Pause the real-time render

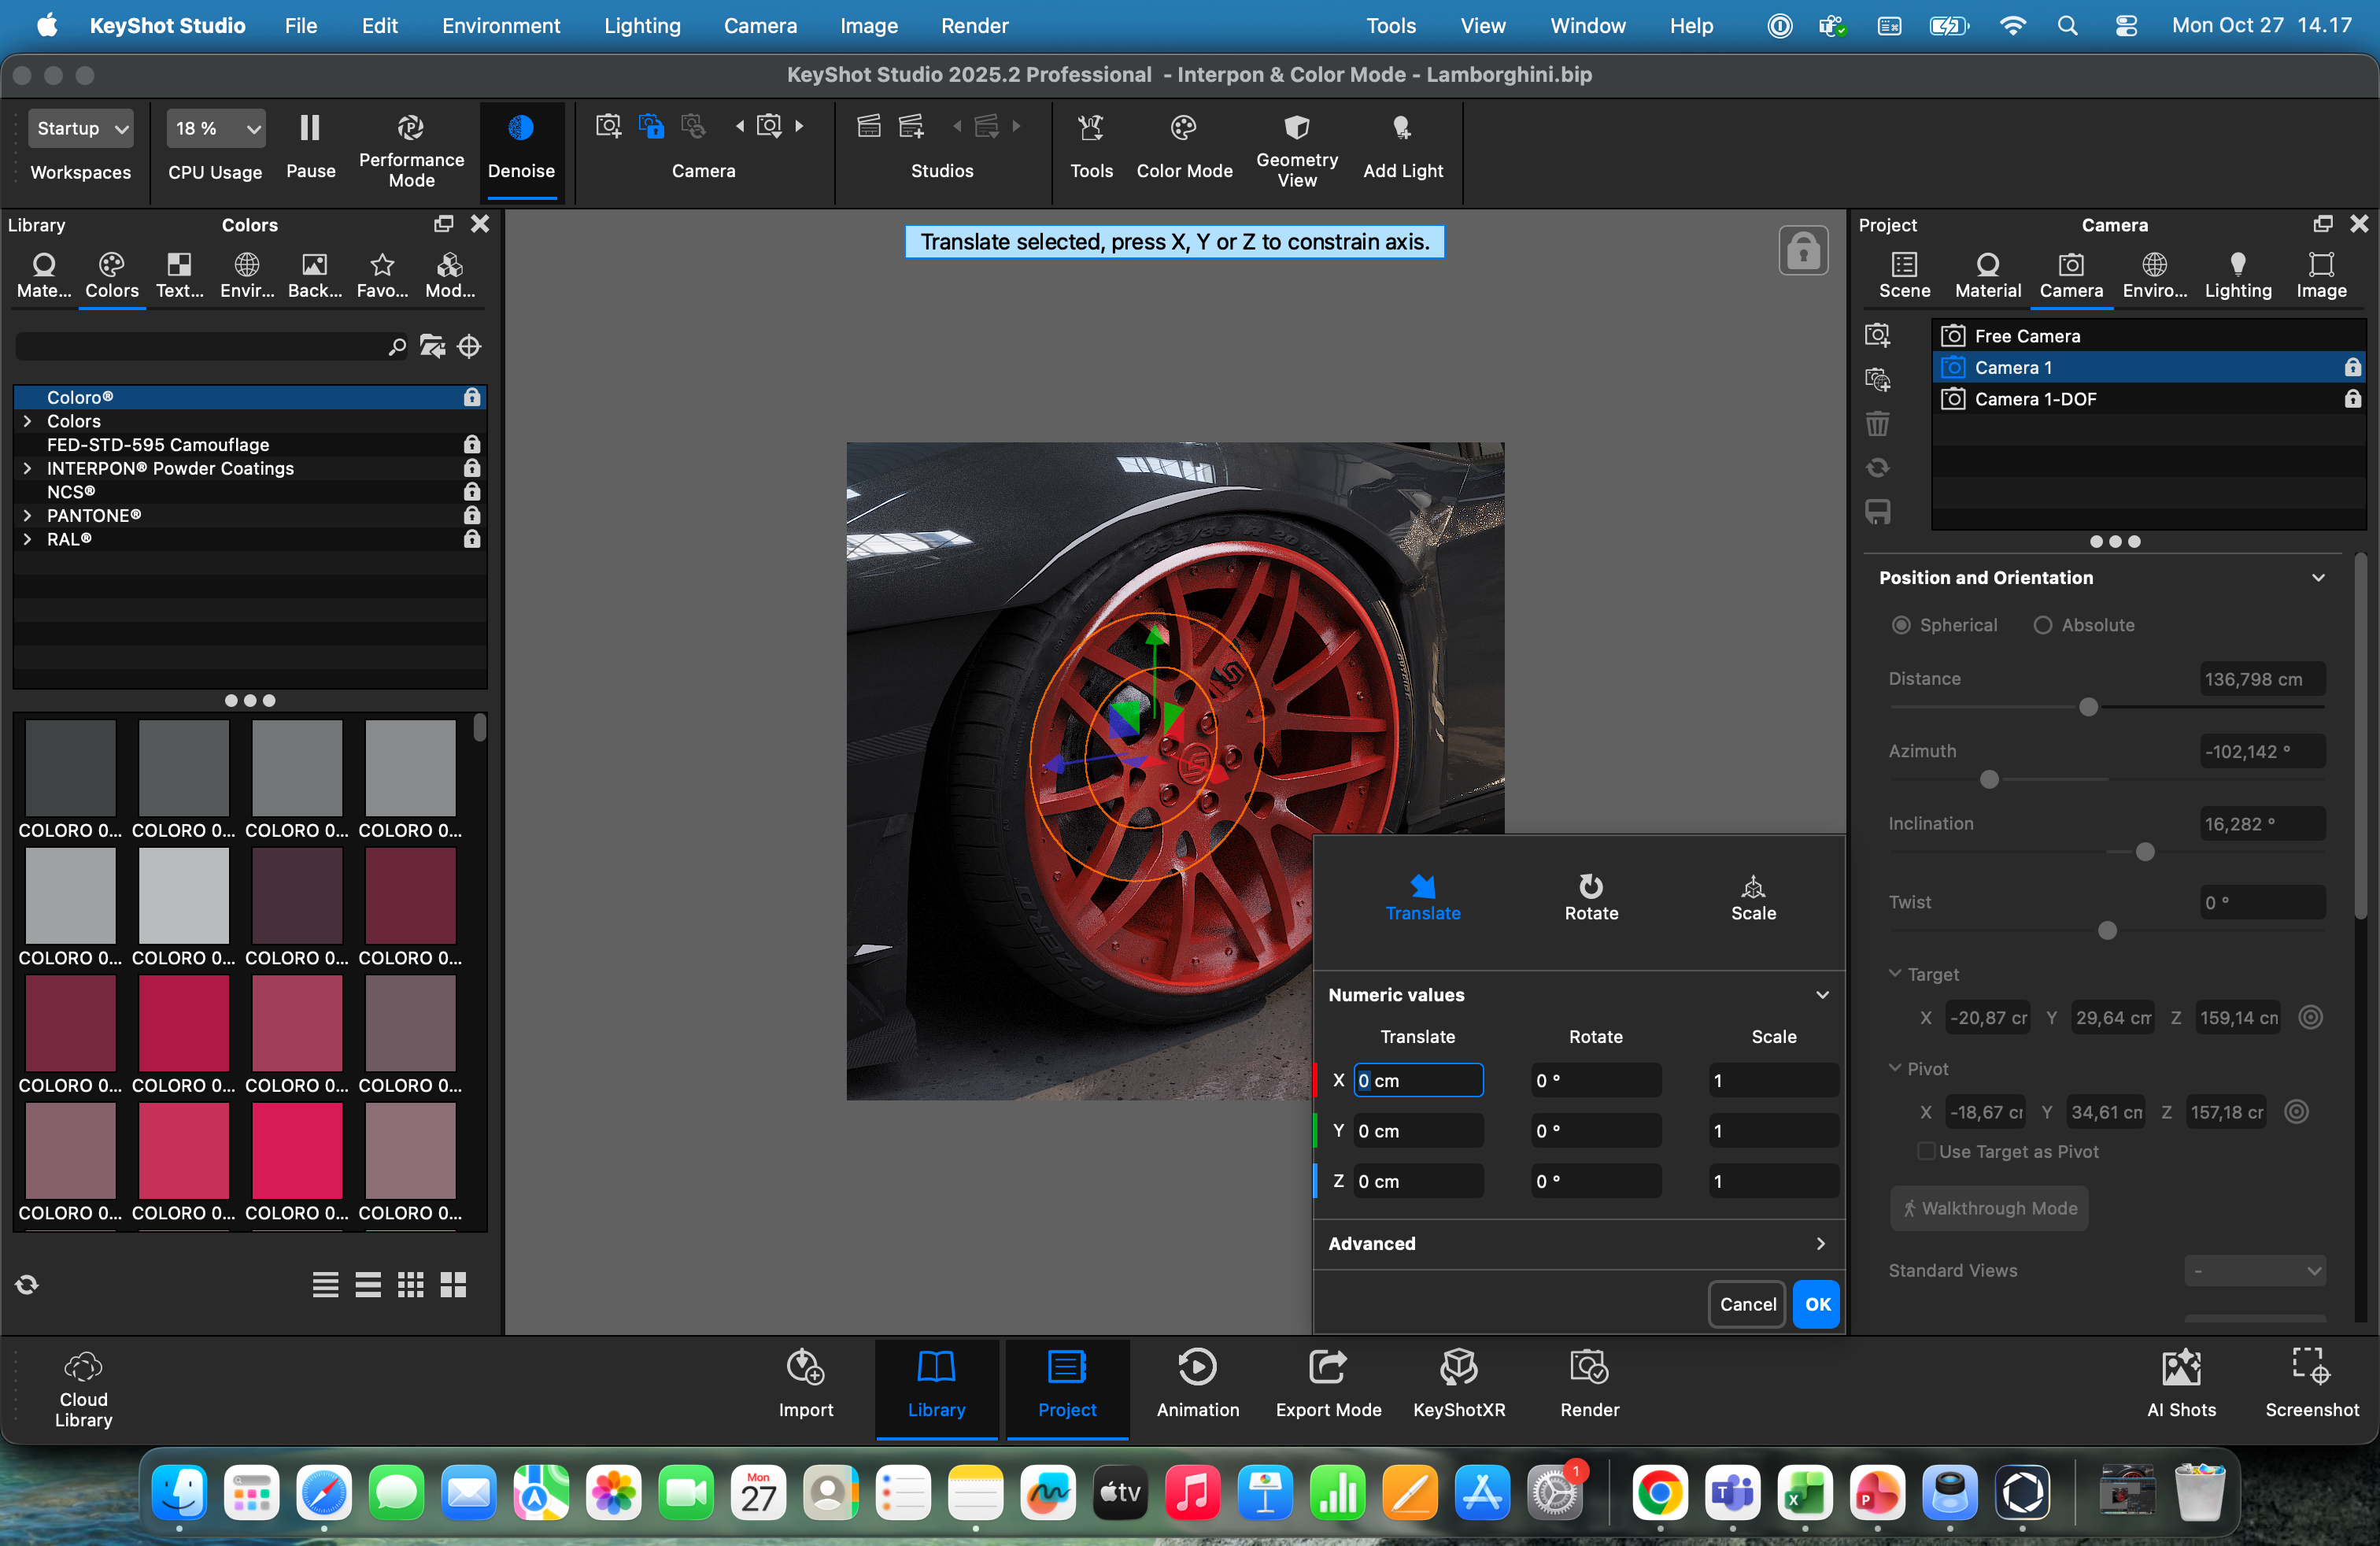(x=310, y=128)
